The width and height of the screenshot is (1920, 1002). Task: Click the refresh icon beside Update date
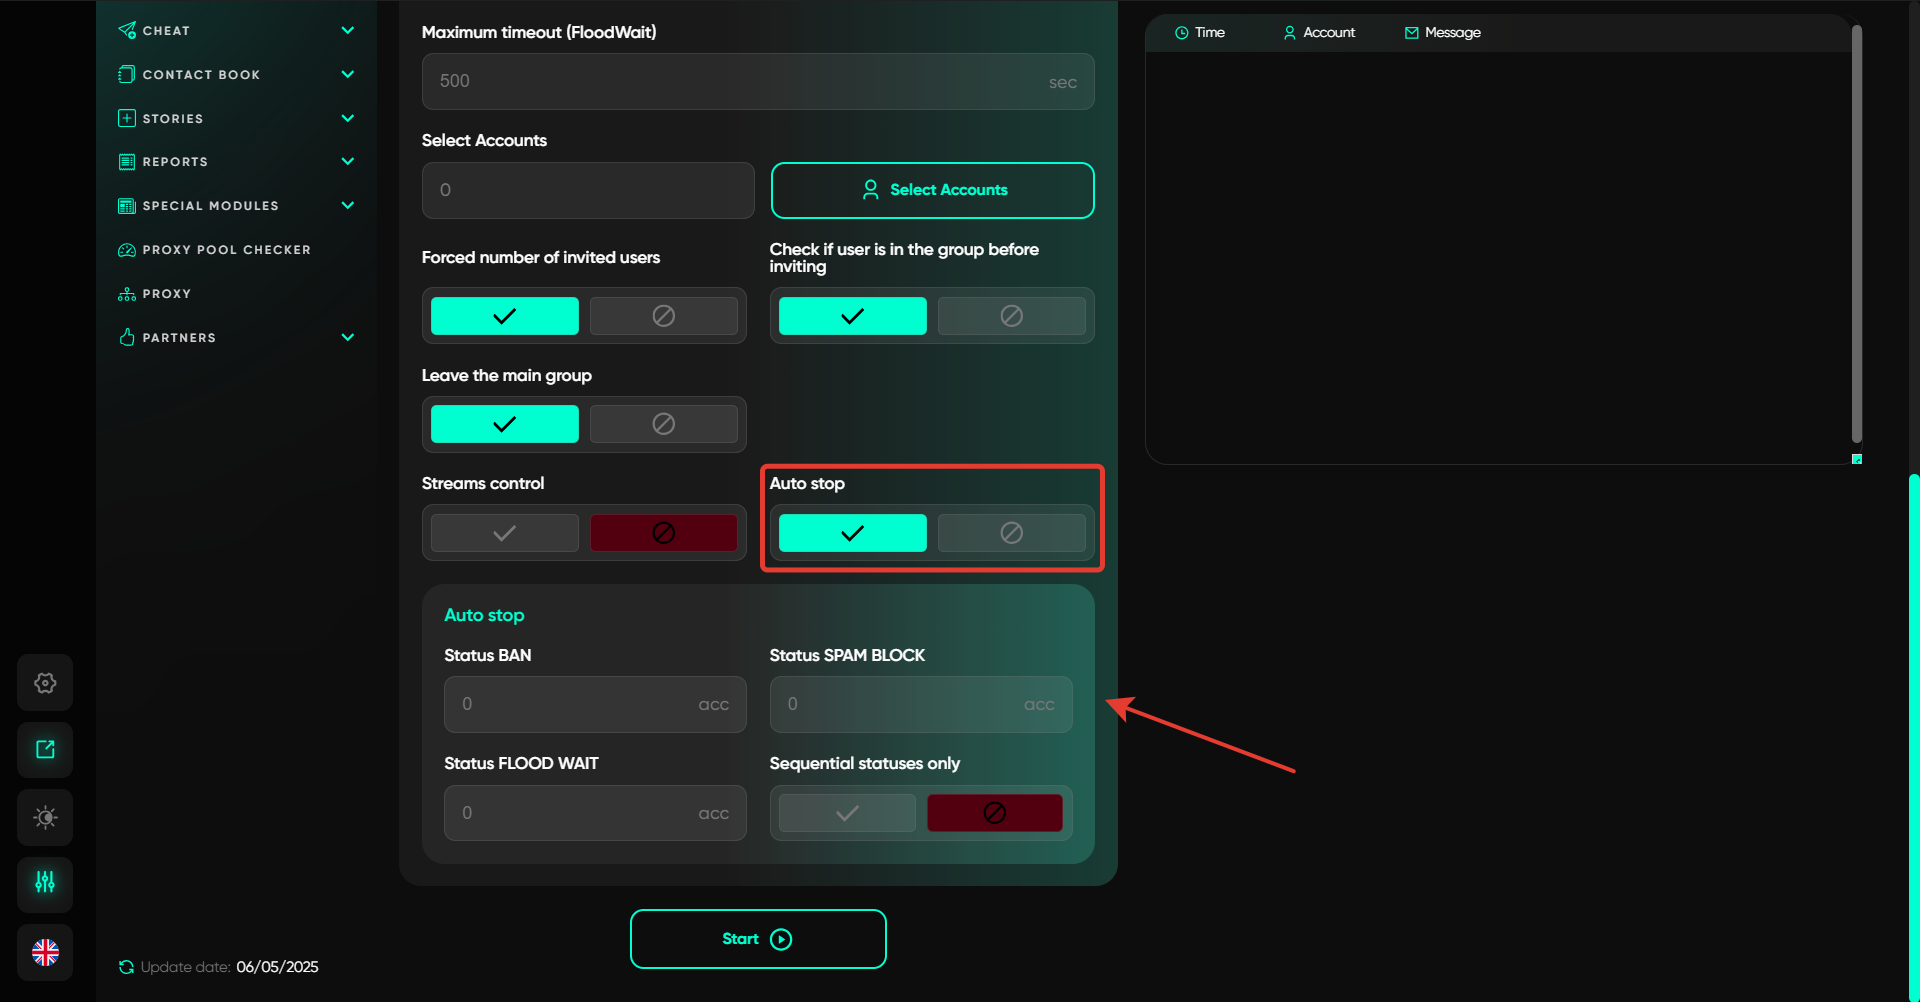coord(126,967)
